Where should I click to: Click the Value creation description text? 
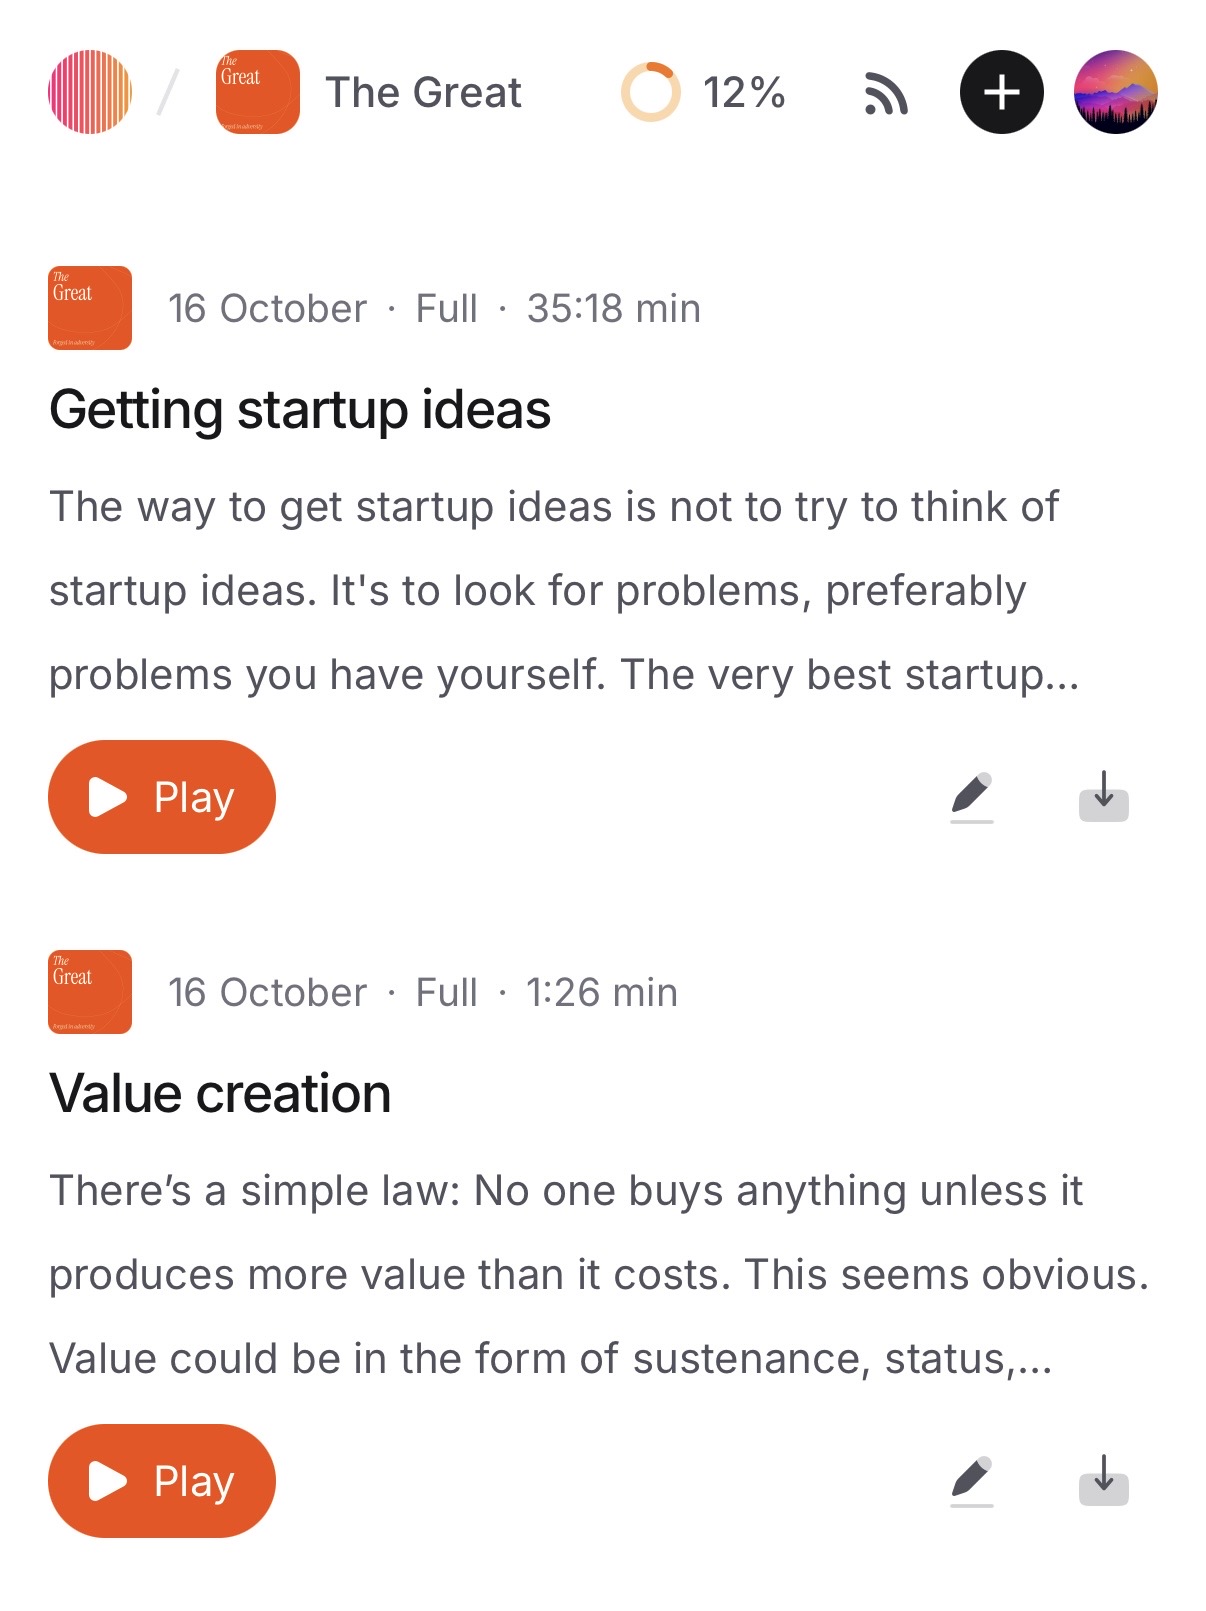[598, 1275]
